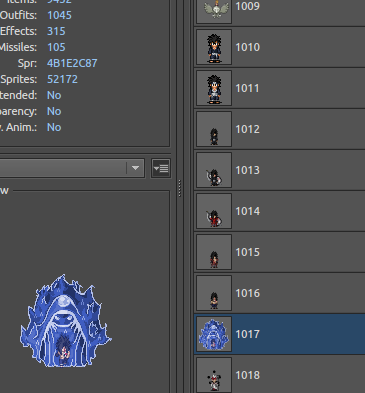The image size is (365, 393).
Task: Select the outfit 1016 sprite thumbnail
Action: pos(214,293)
